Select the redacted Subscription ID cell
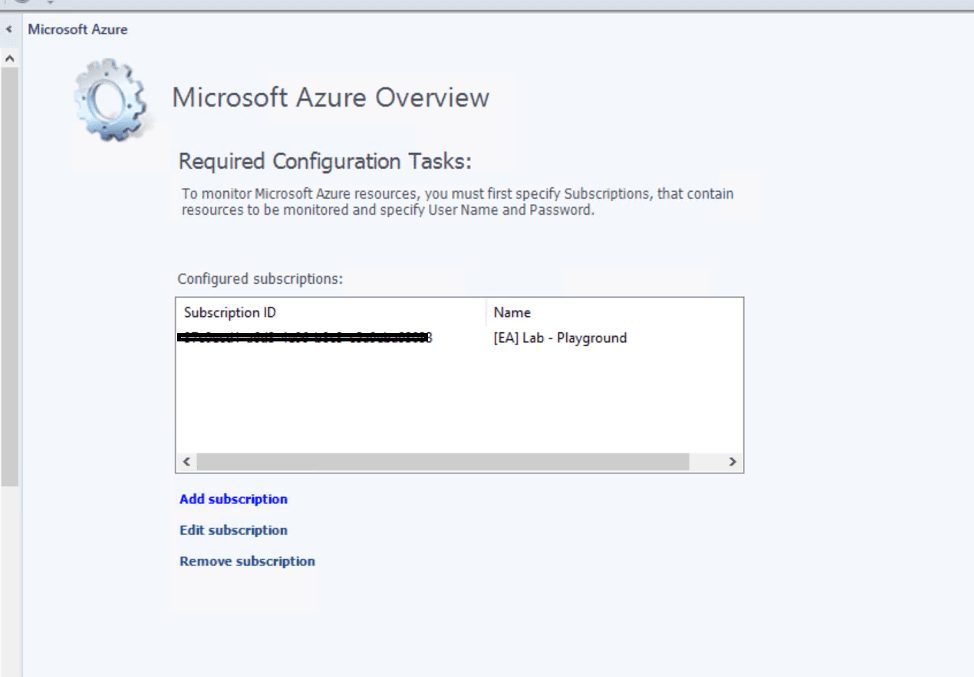Image resolution: width=974 pixels, height=677 pixels. [x=304, y=338]
